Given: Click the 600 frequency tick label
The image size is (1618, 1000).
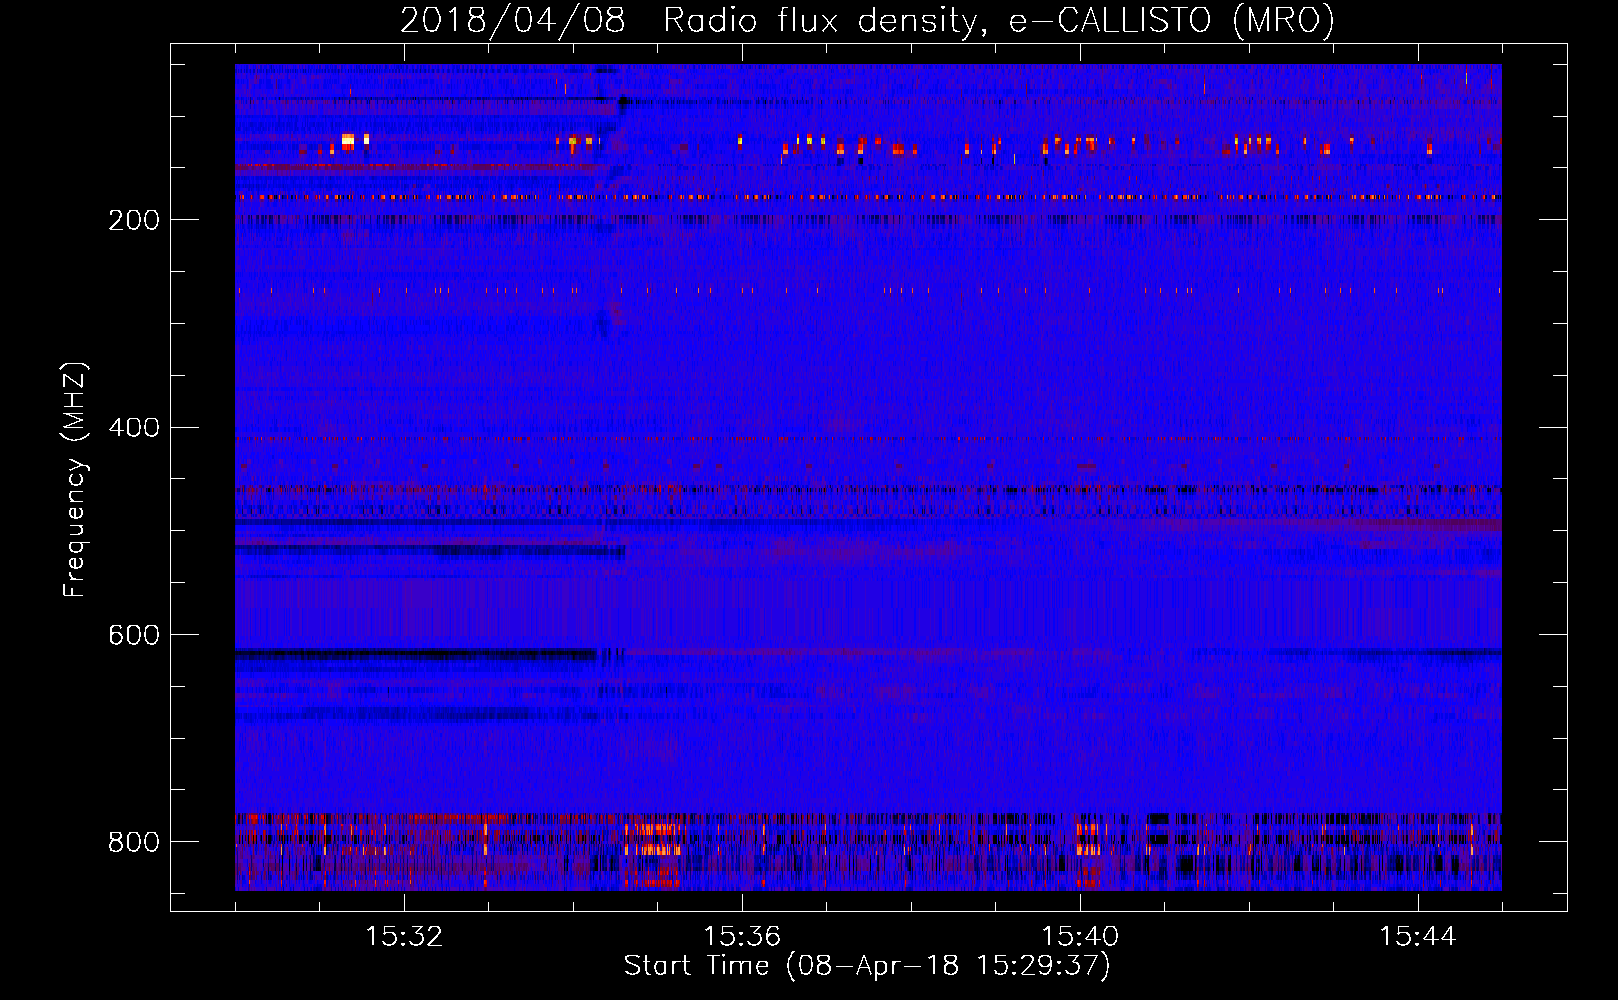Looking at the screenshot, I should pos(133,636).
